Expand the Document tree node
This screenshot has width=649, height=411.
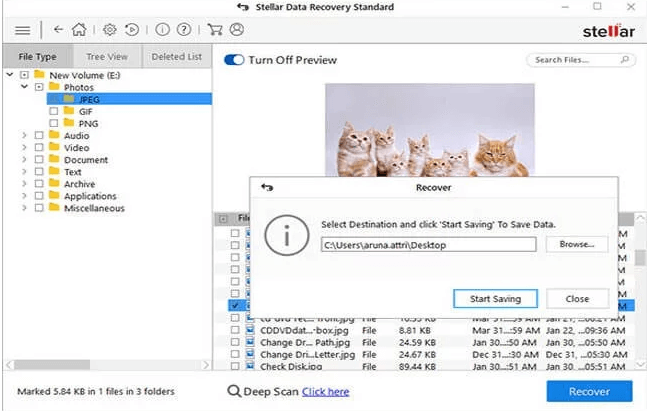pos(24,159)
